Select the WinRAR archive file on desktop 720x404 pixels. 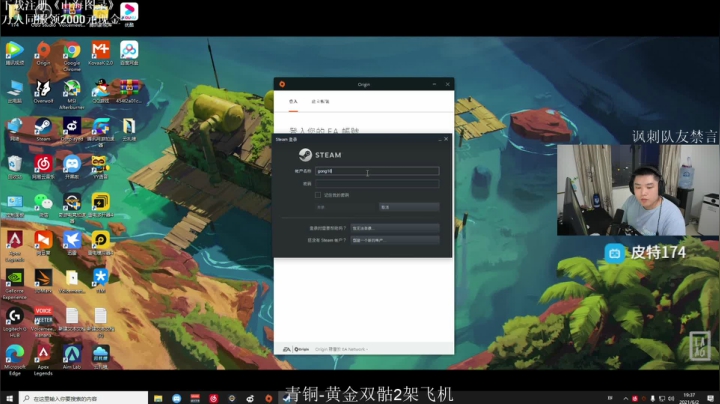click(x=129, y=91)
